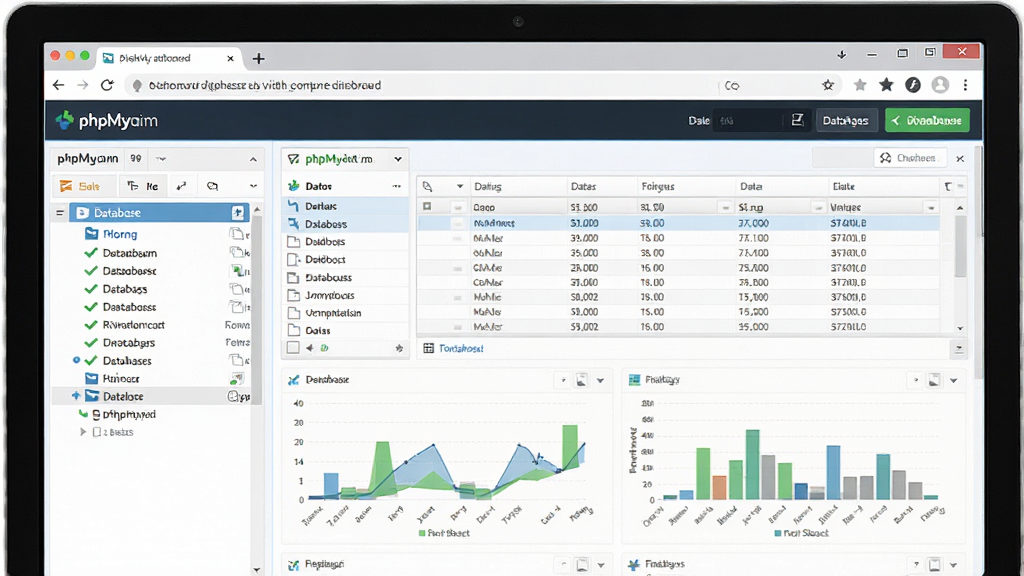This screenshot has width=1024, height=576.
Task: Click the Datafages button in header
Action: [846, 120]
